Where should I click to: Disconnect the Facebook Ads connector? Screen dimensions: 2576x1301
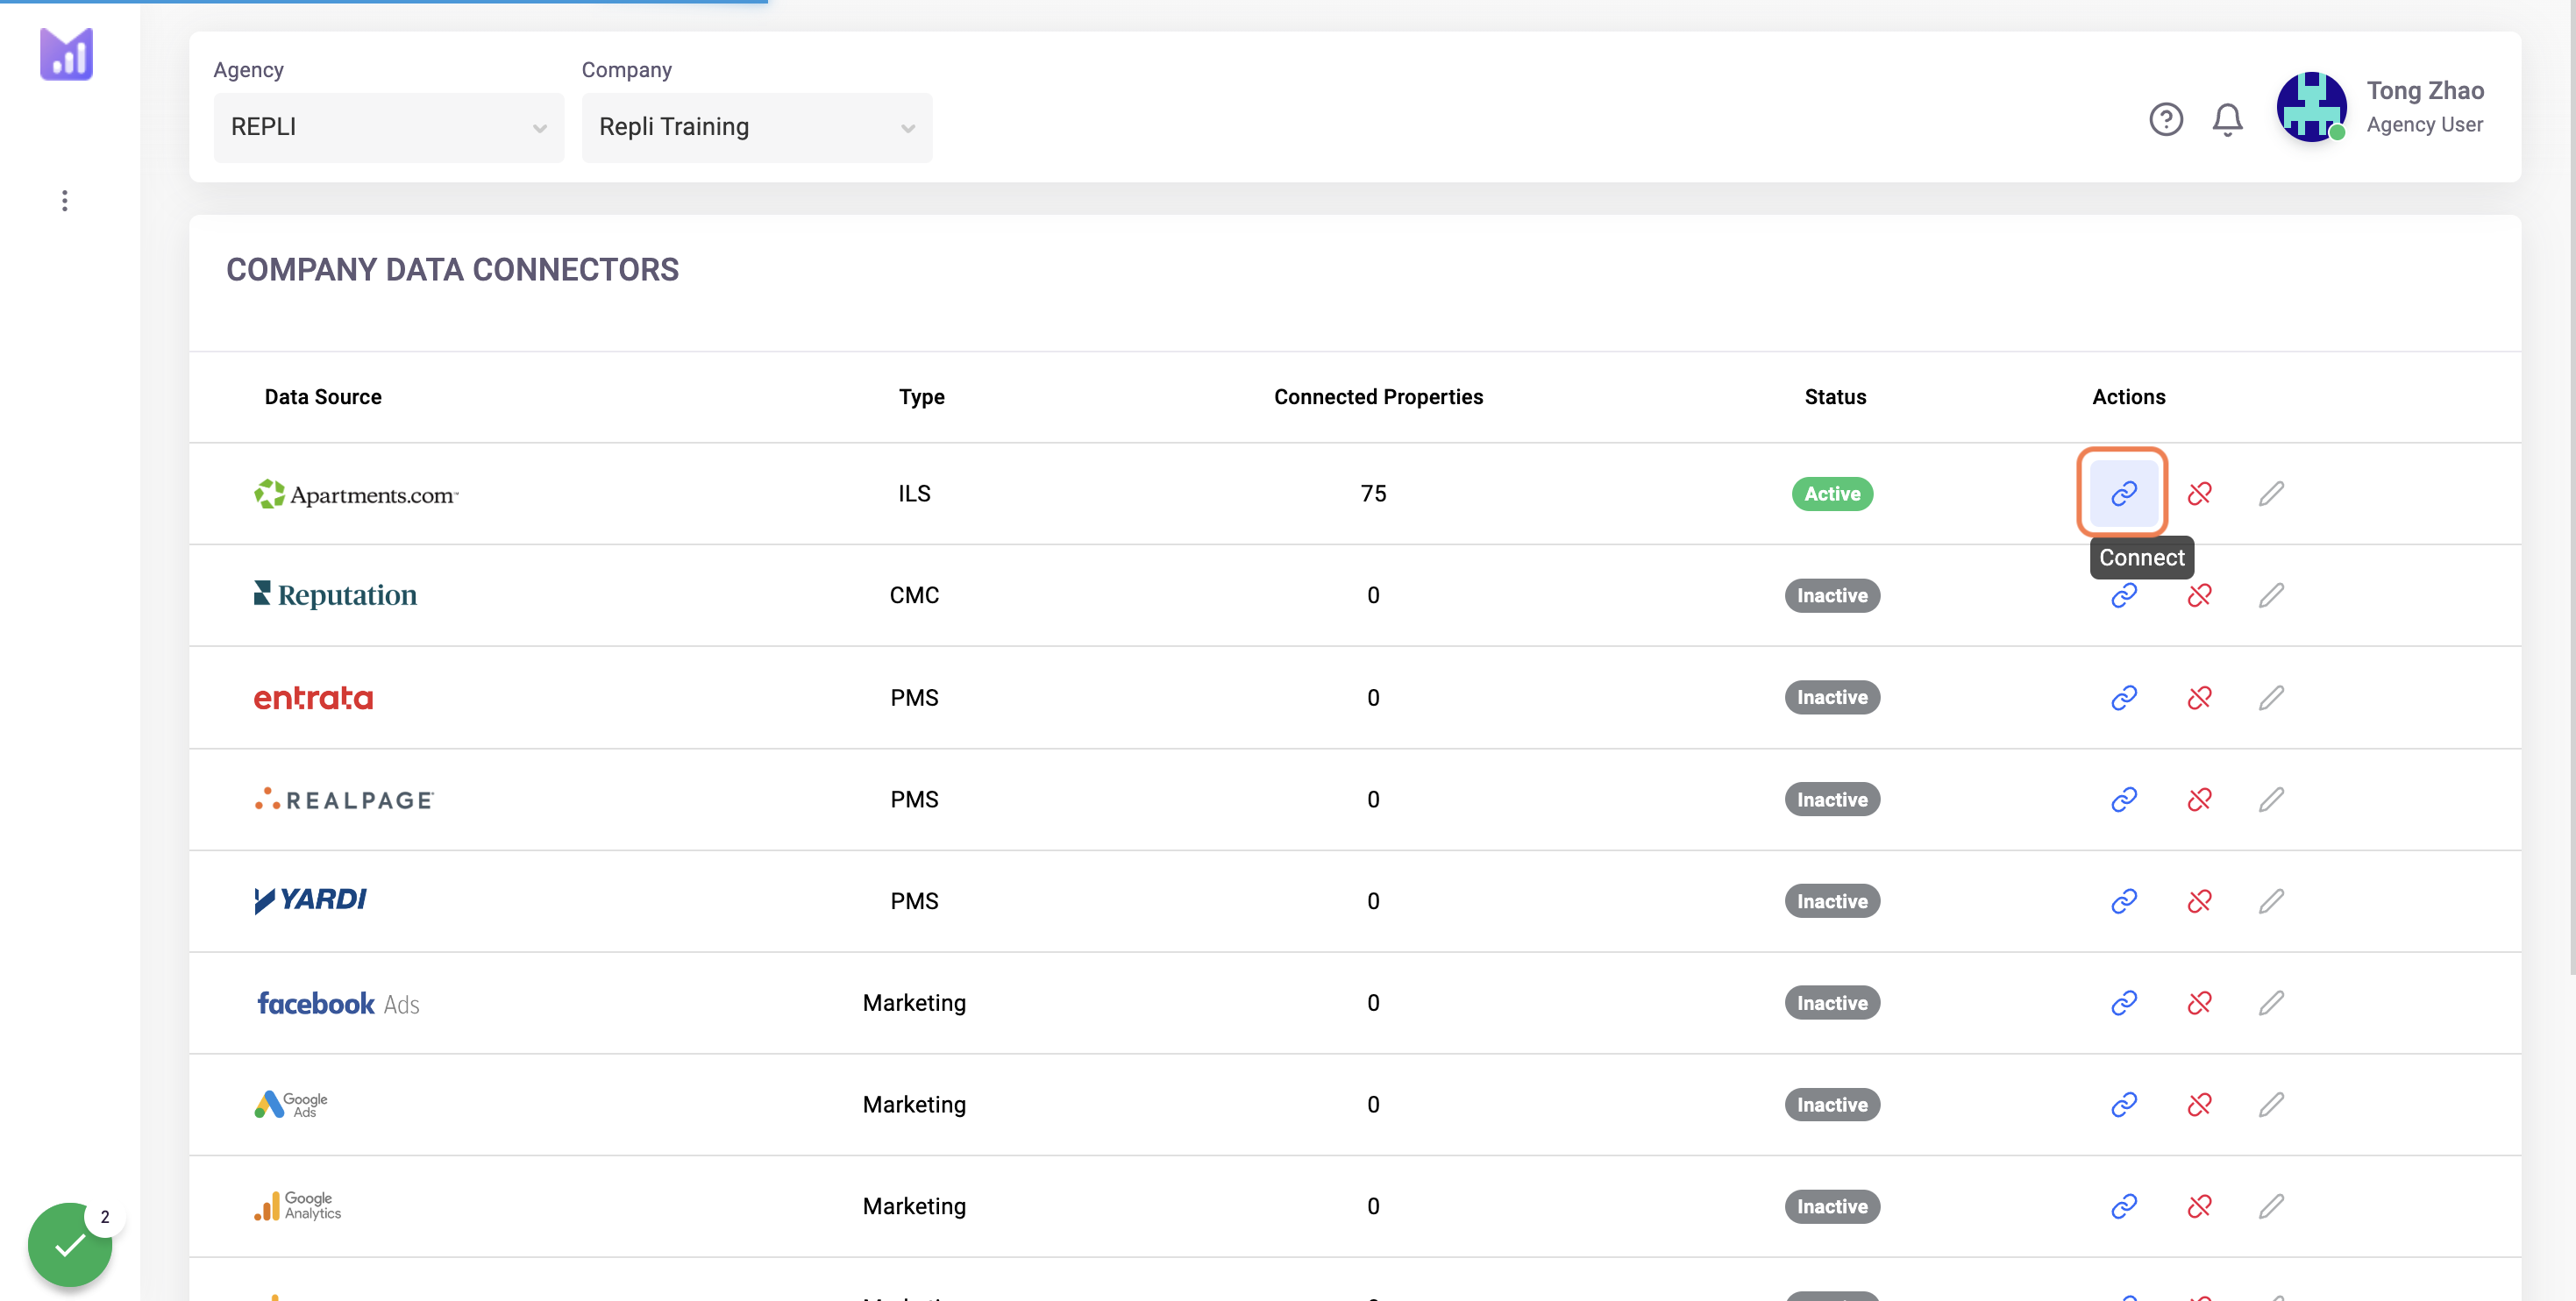[x=2199, y=1003]
